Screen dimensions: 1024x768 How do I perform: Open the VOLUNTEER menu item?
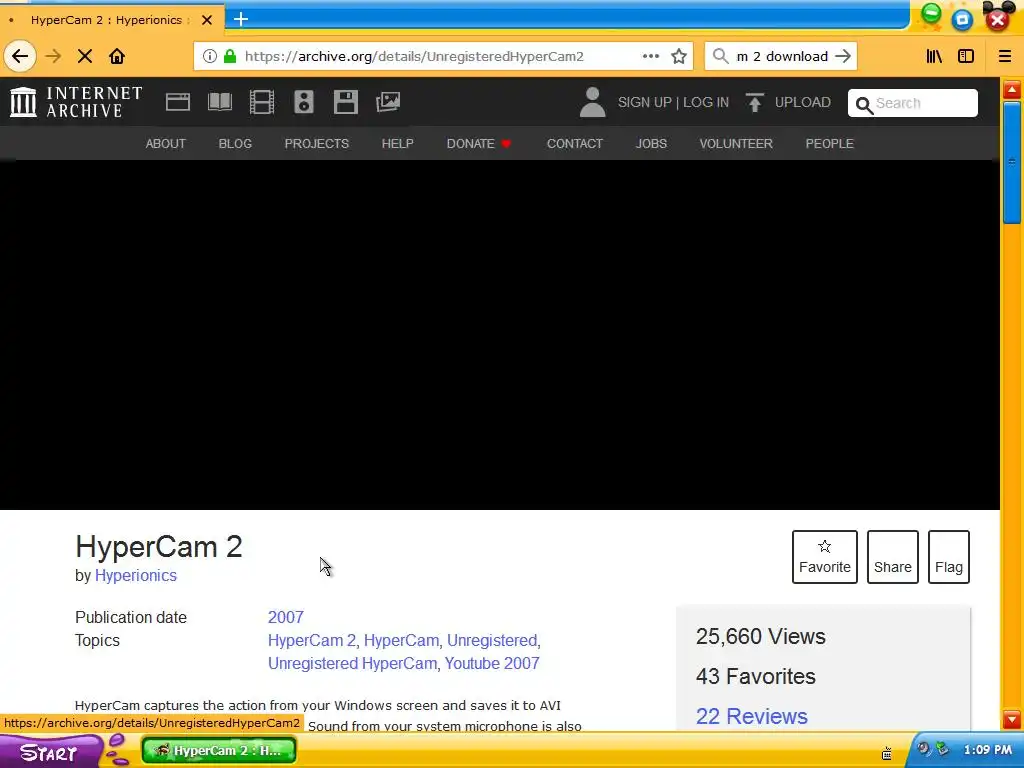coord(736,144)
